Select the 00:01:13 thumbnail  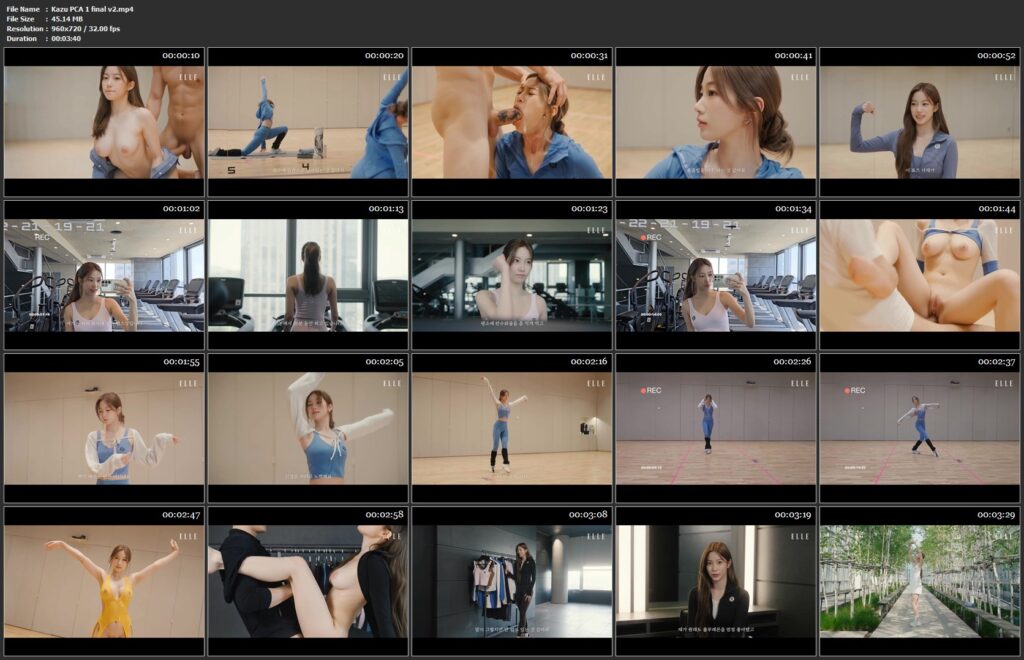[308, 275]
